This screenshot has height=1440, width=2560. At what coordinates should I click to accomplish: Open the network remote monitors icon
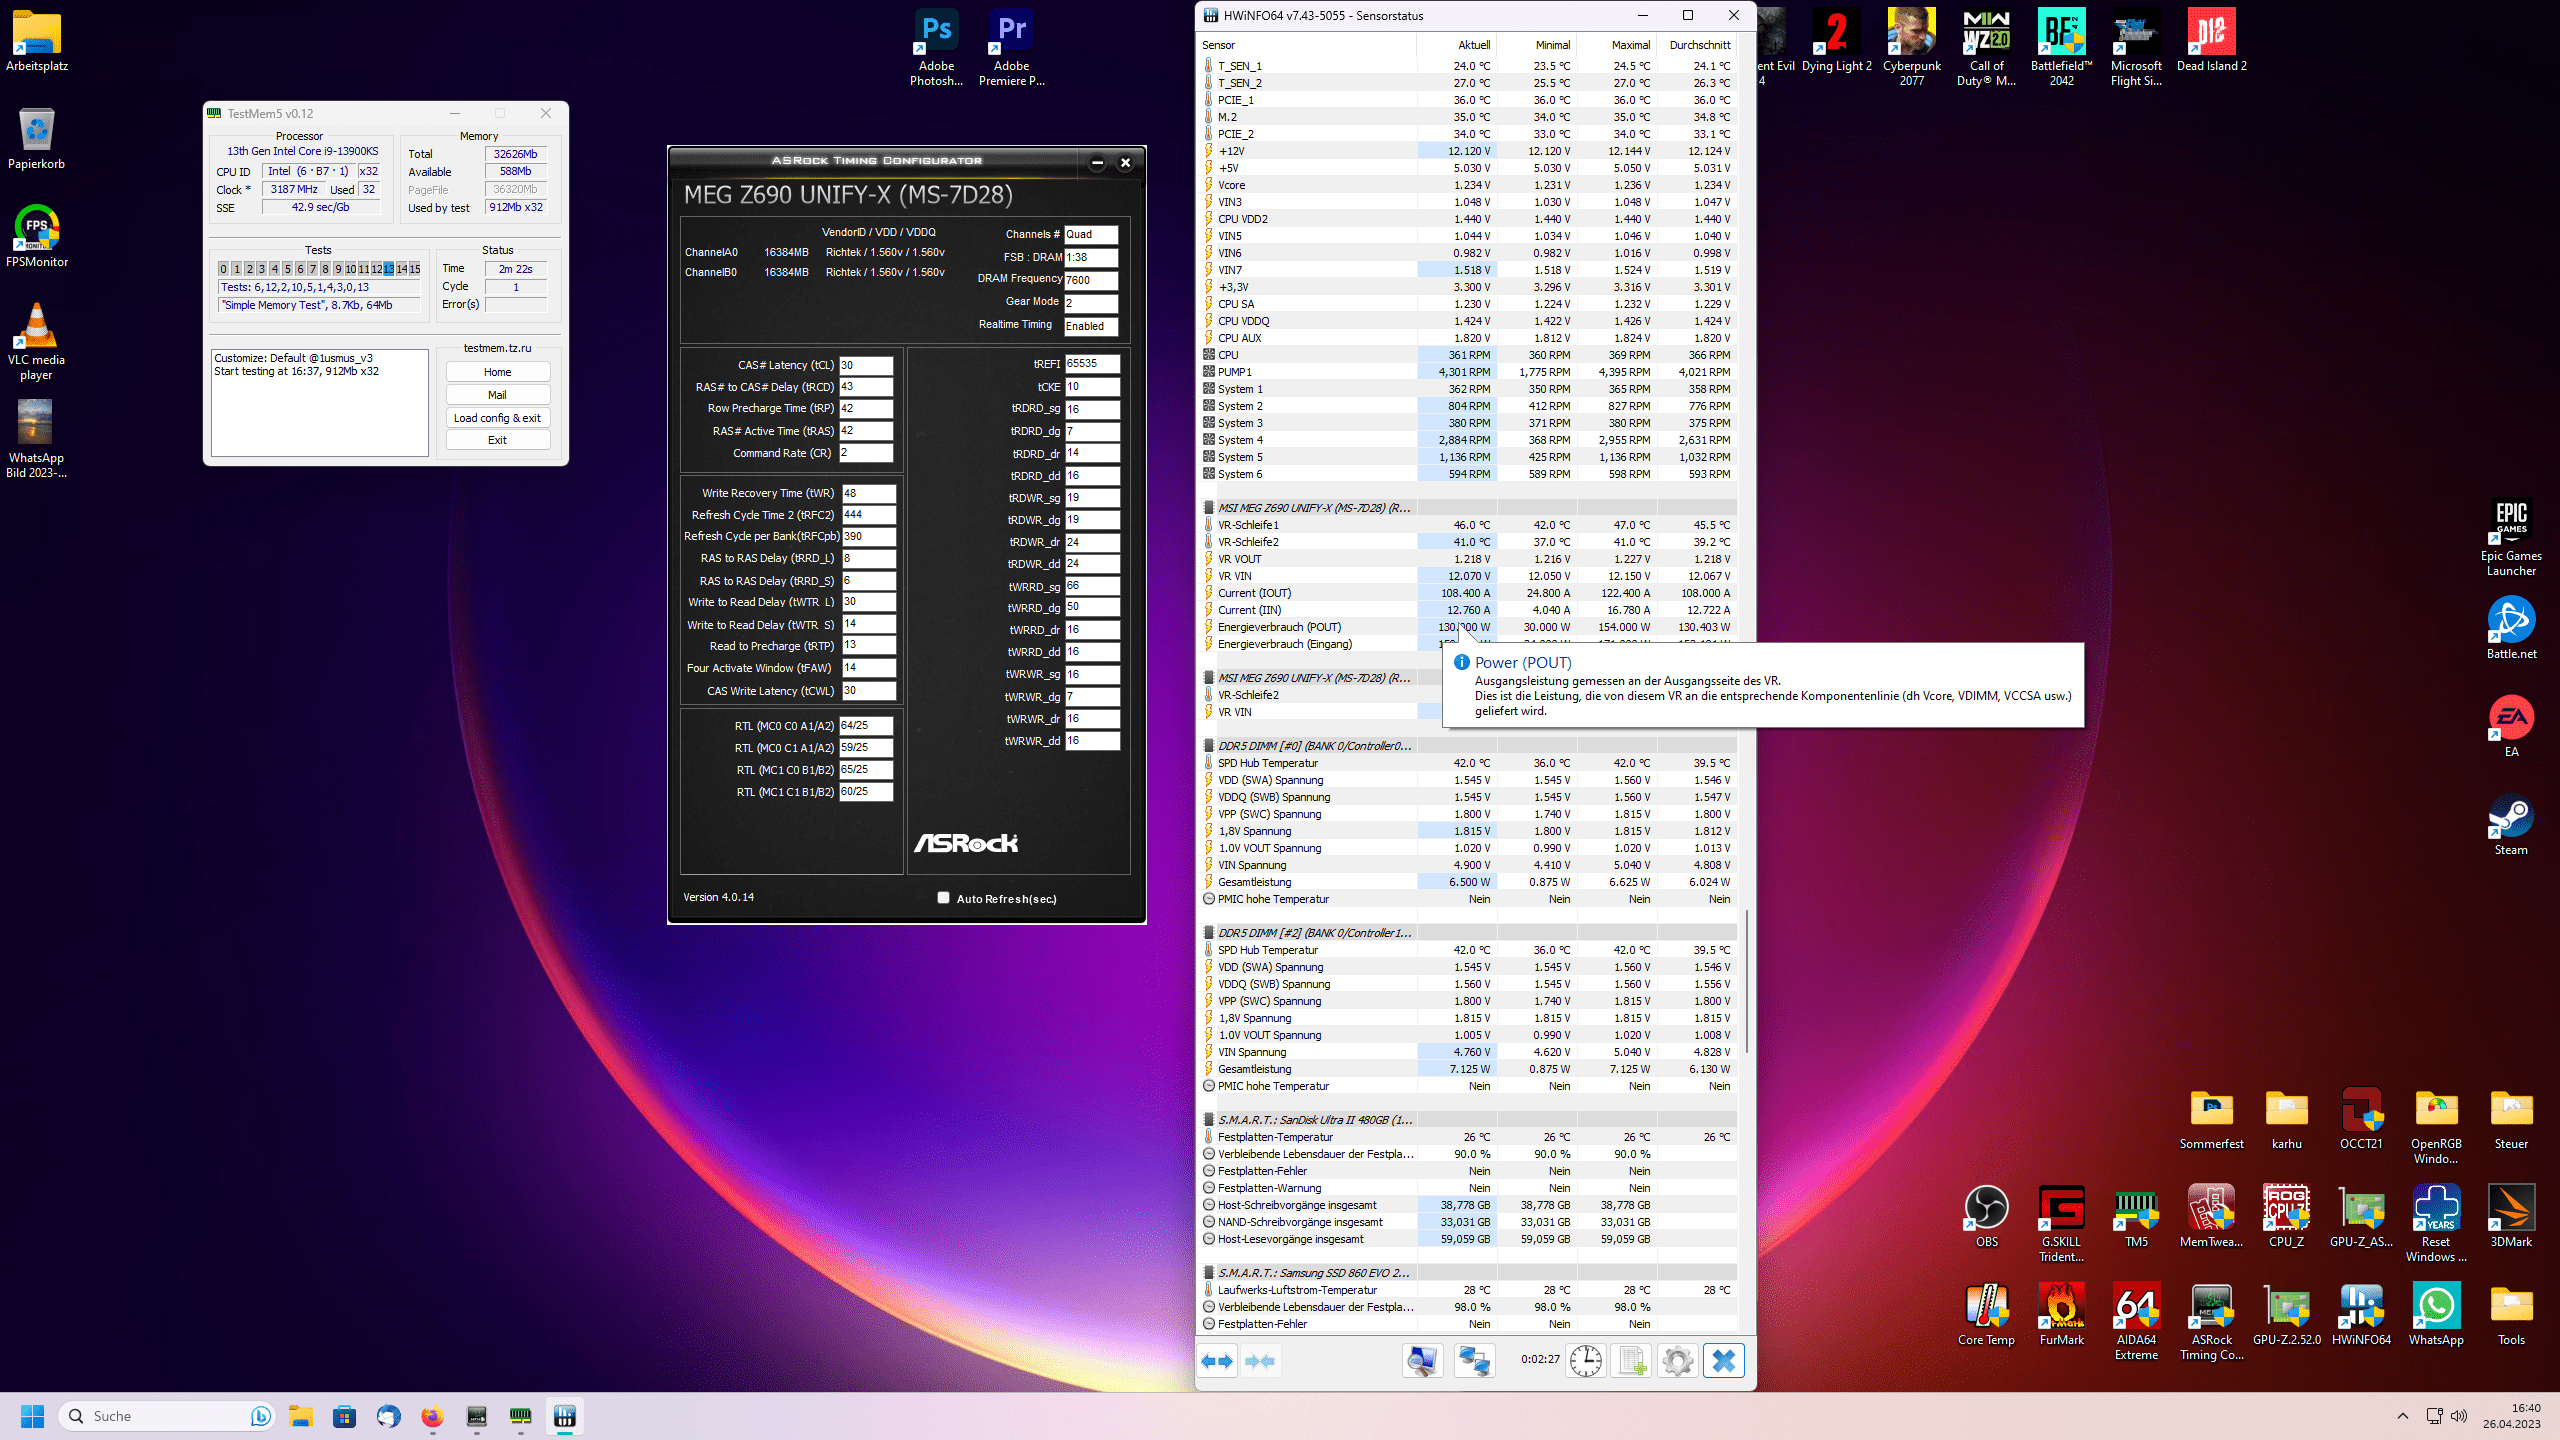(1474, 1361)
